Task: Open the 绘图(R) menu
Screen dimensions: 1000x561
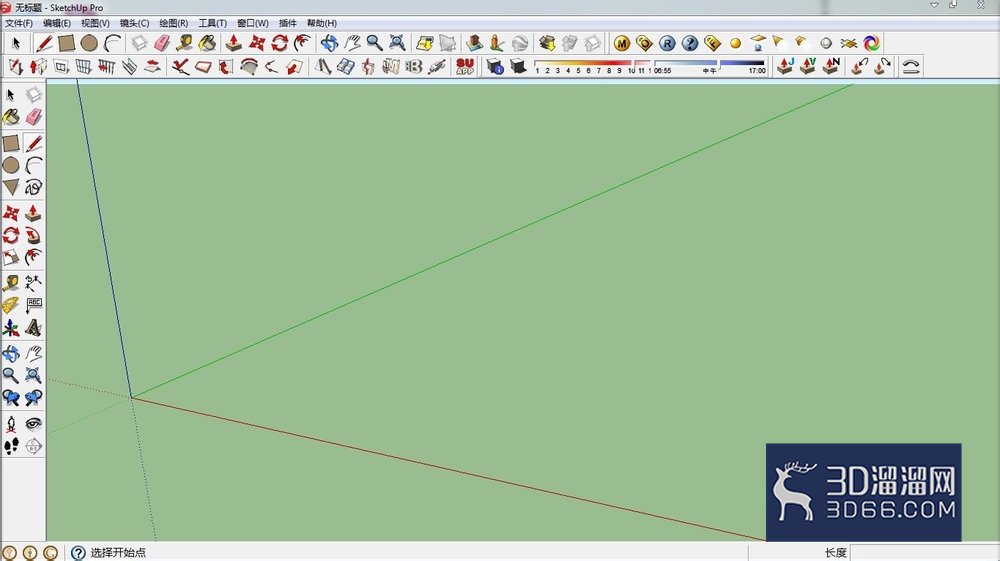Action: point(173,23)
